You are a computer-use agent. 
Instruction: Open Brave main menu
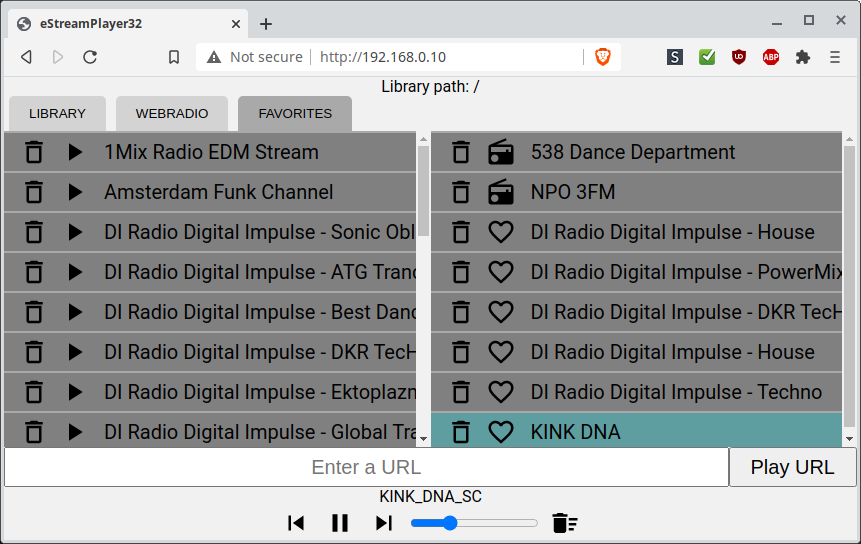tap(835, 57)
